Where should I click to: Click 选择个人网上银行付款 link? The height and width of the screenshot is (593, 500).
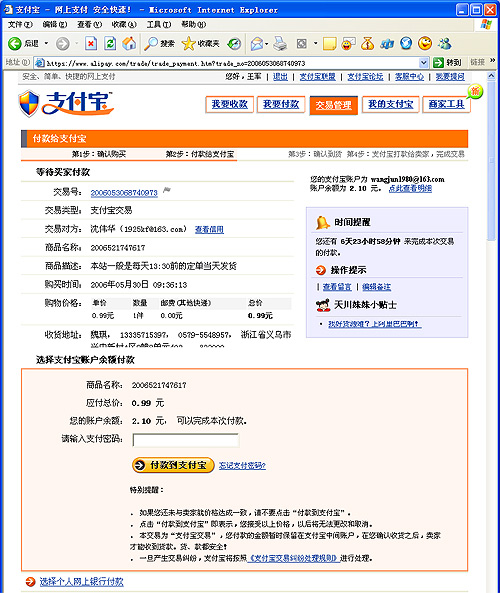tap(81, 582)
